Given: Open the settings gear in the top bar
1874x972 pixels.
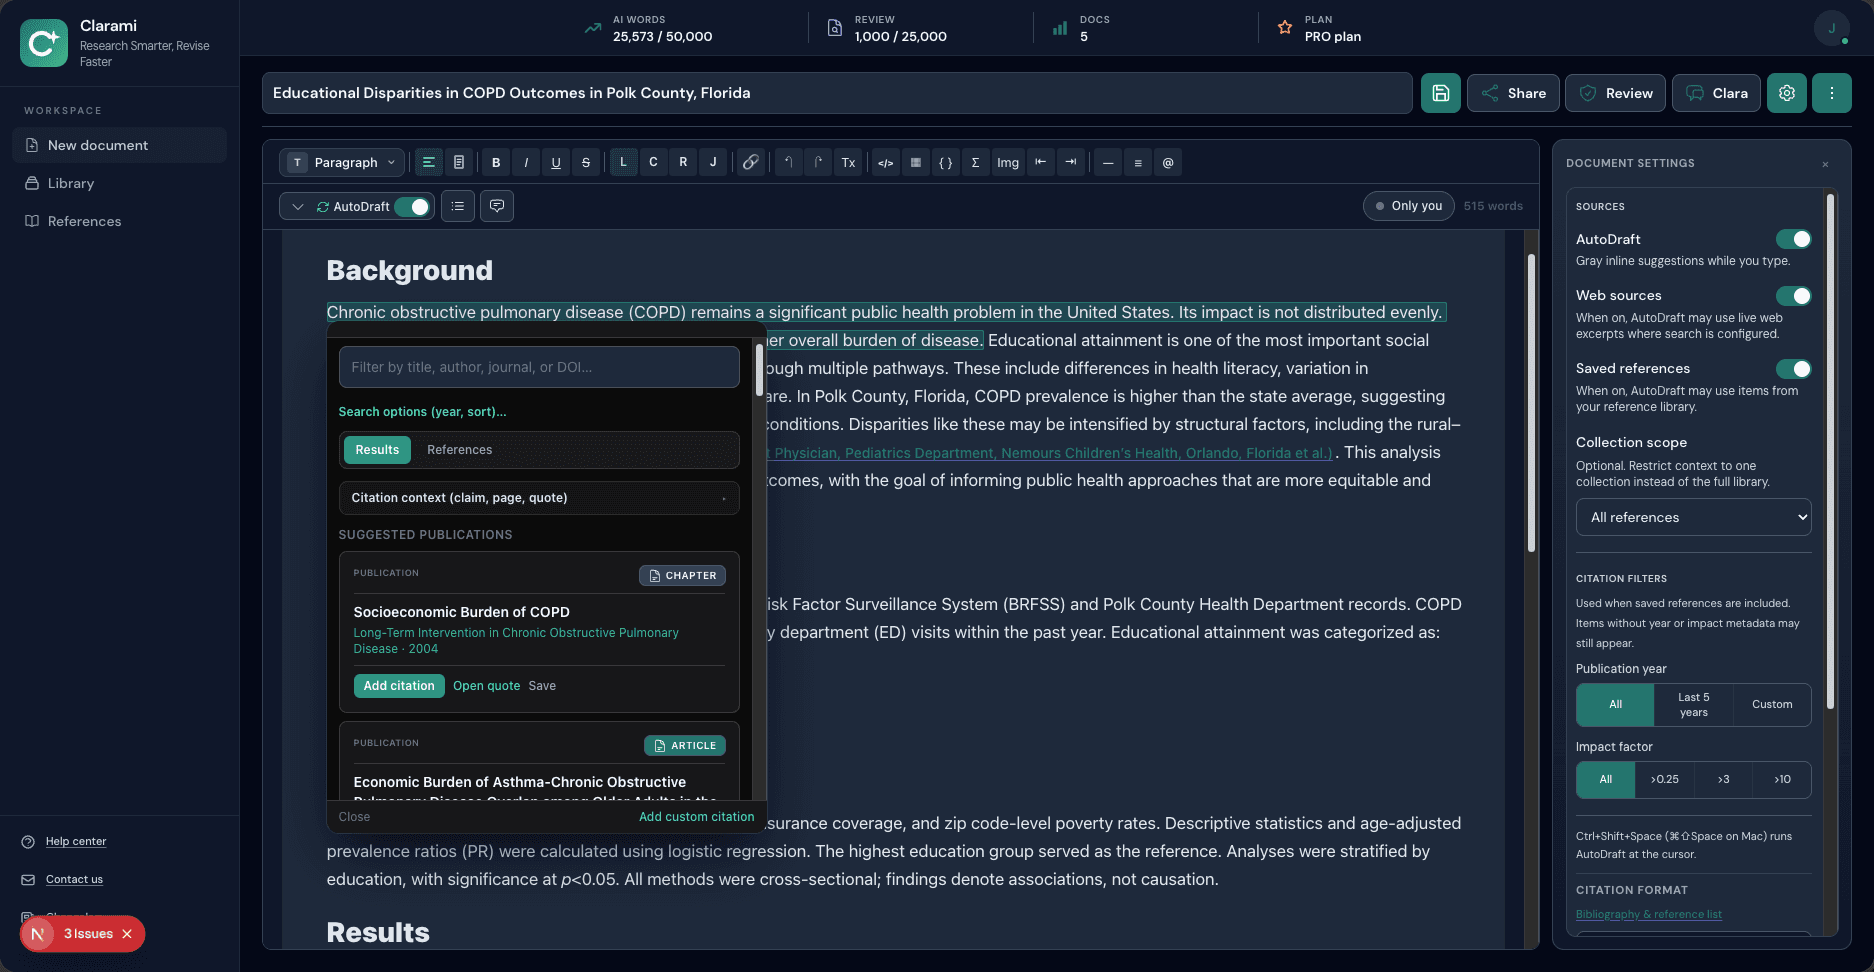Looking at the screenshot, I should coord(1787,92).
